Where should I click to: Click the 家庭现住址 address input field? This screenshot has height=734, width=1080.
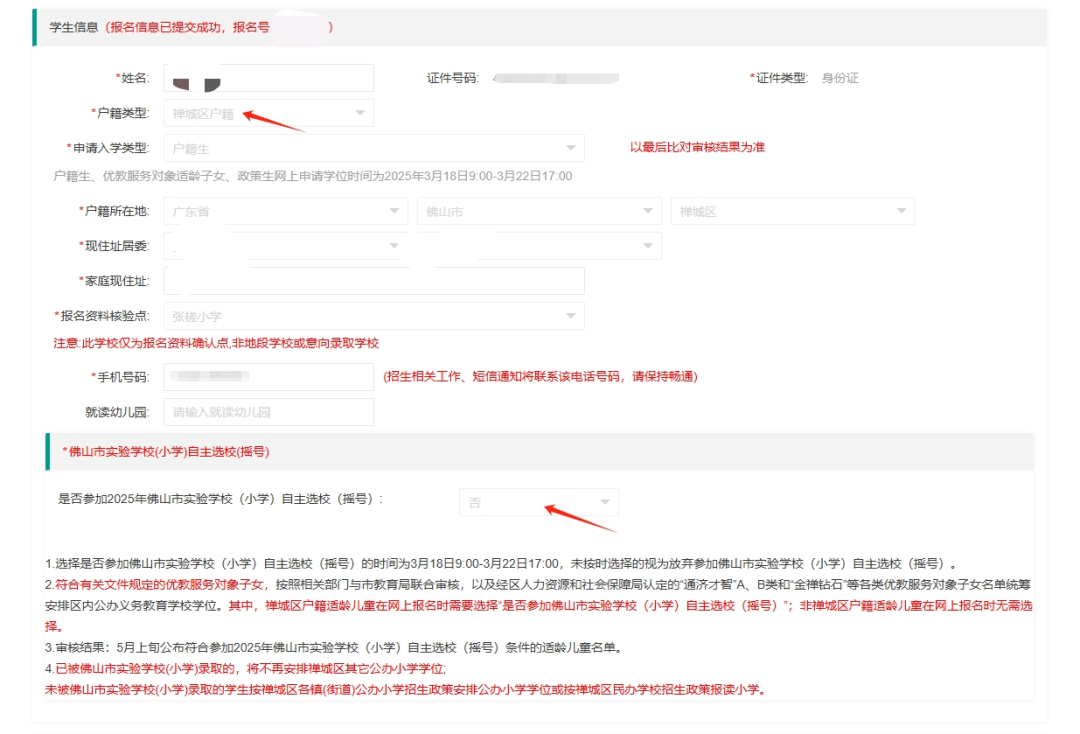point(374,281)
